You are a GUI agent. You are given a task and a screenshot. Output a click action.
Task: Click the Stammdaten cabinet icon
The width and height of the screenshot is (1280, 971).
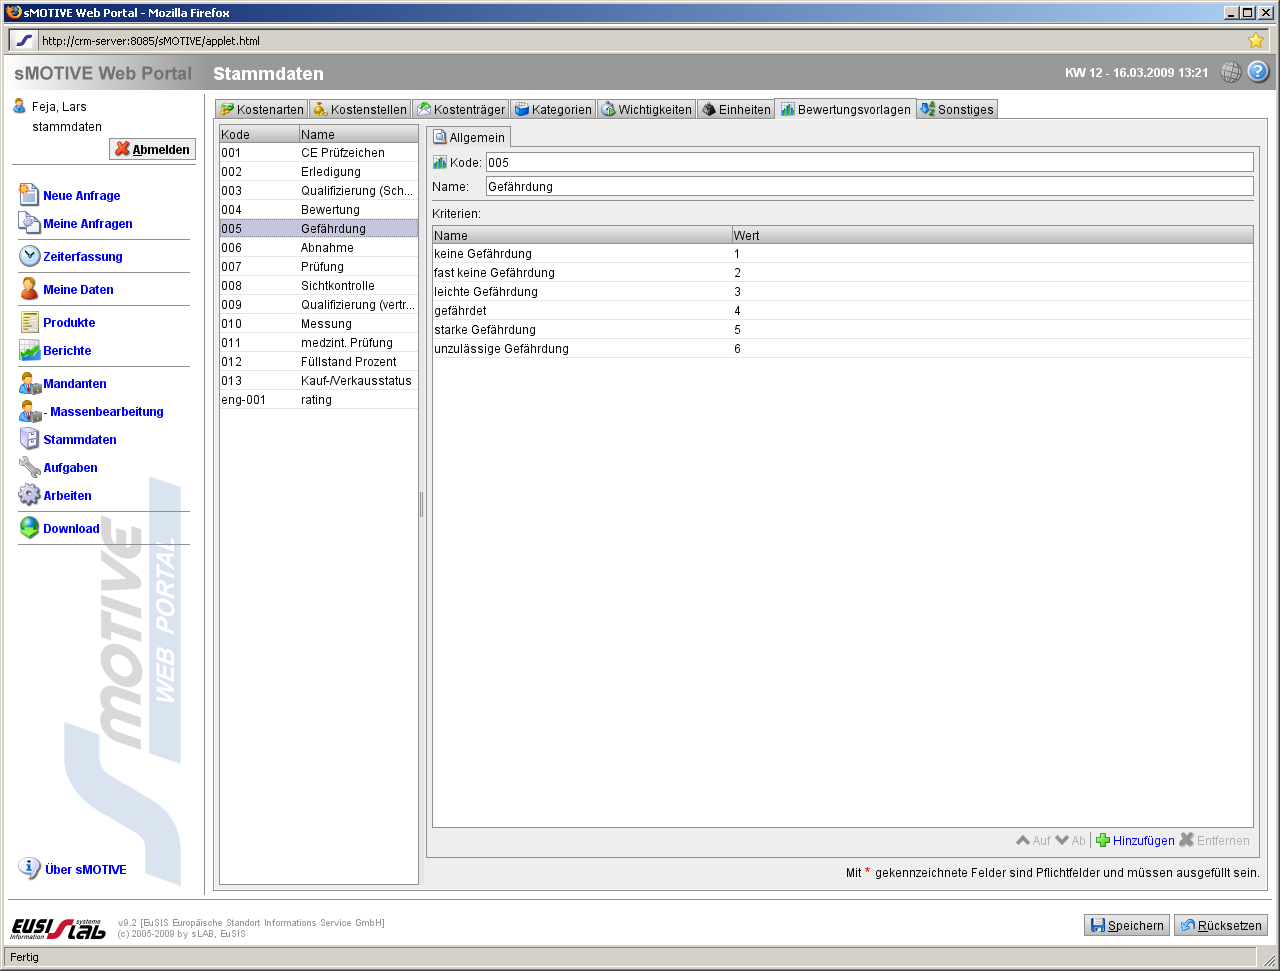pyautogui.click(x=29, y=439)
